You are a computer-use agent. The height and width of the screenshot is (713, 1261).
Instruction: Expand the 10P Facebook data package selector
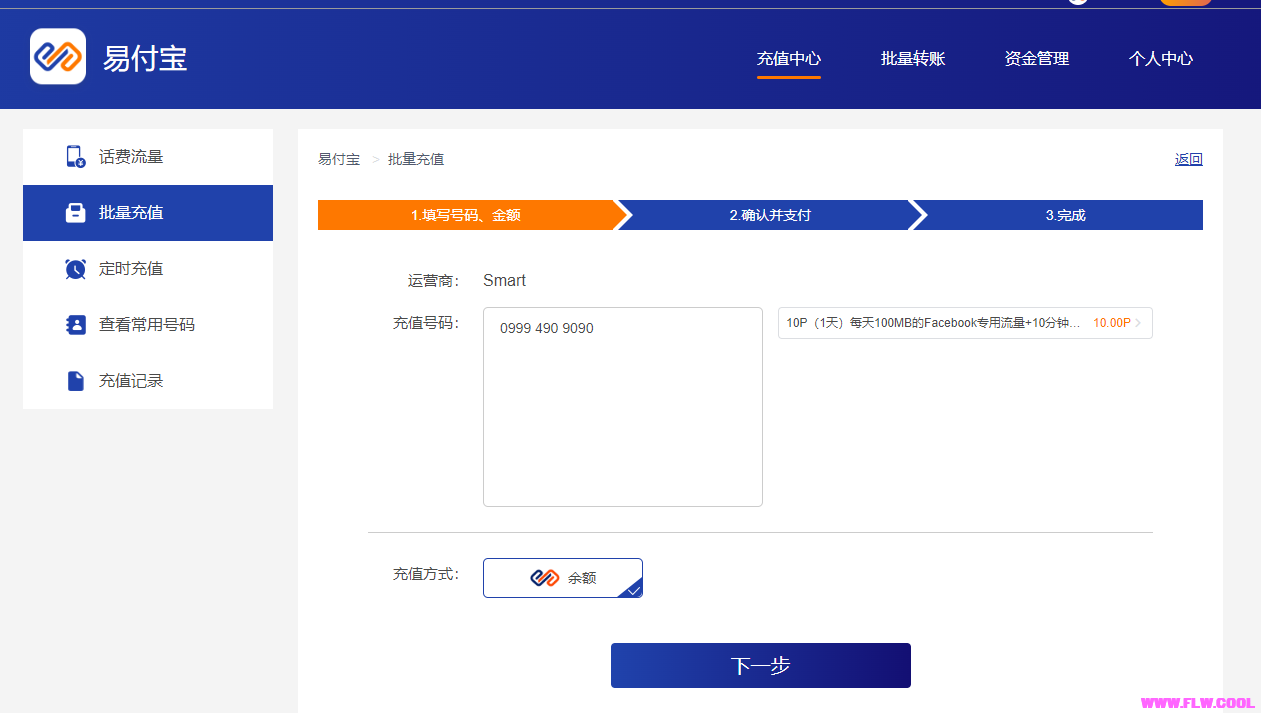pos(965,323)
